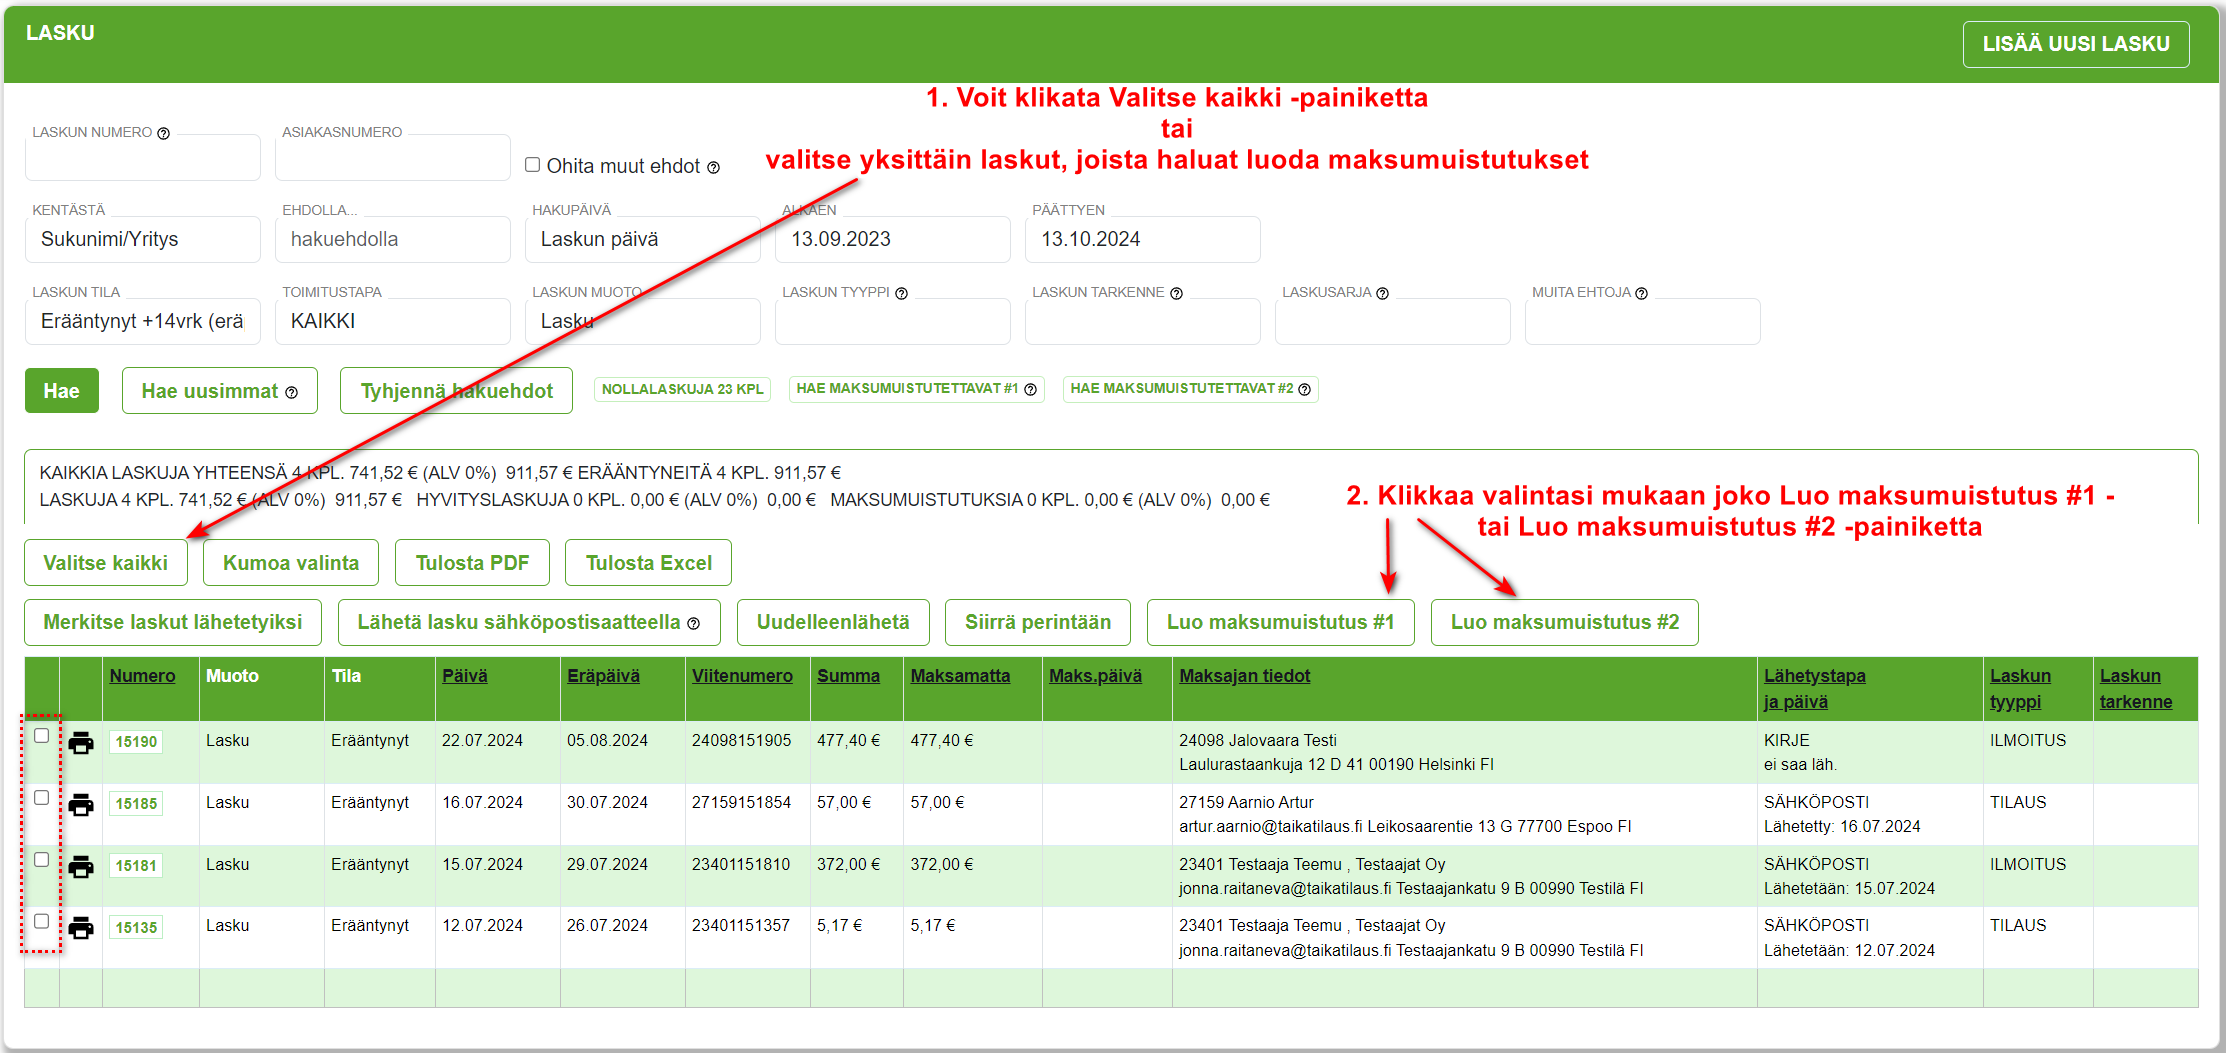Open the Laskun muoto dropdown
Screen dimensions: 2226x1053
(643, 322)
